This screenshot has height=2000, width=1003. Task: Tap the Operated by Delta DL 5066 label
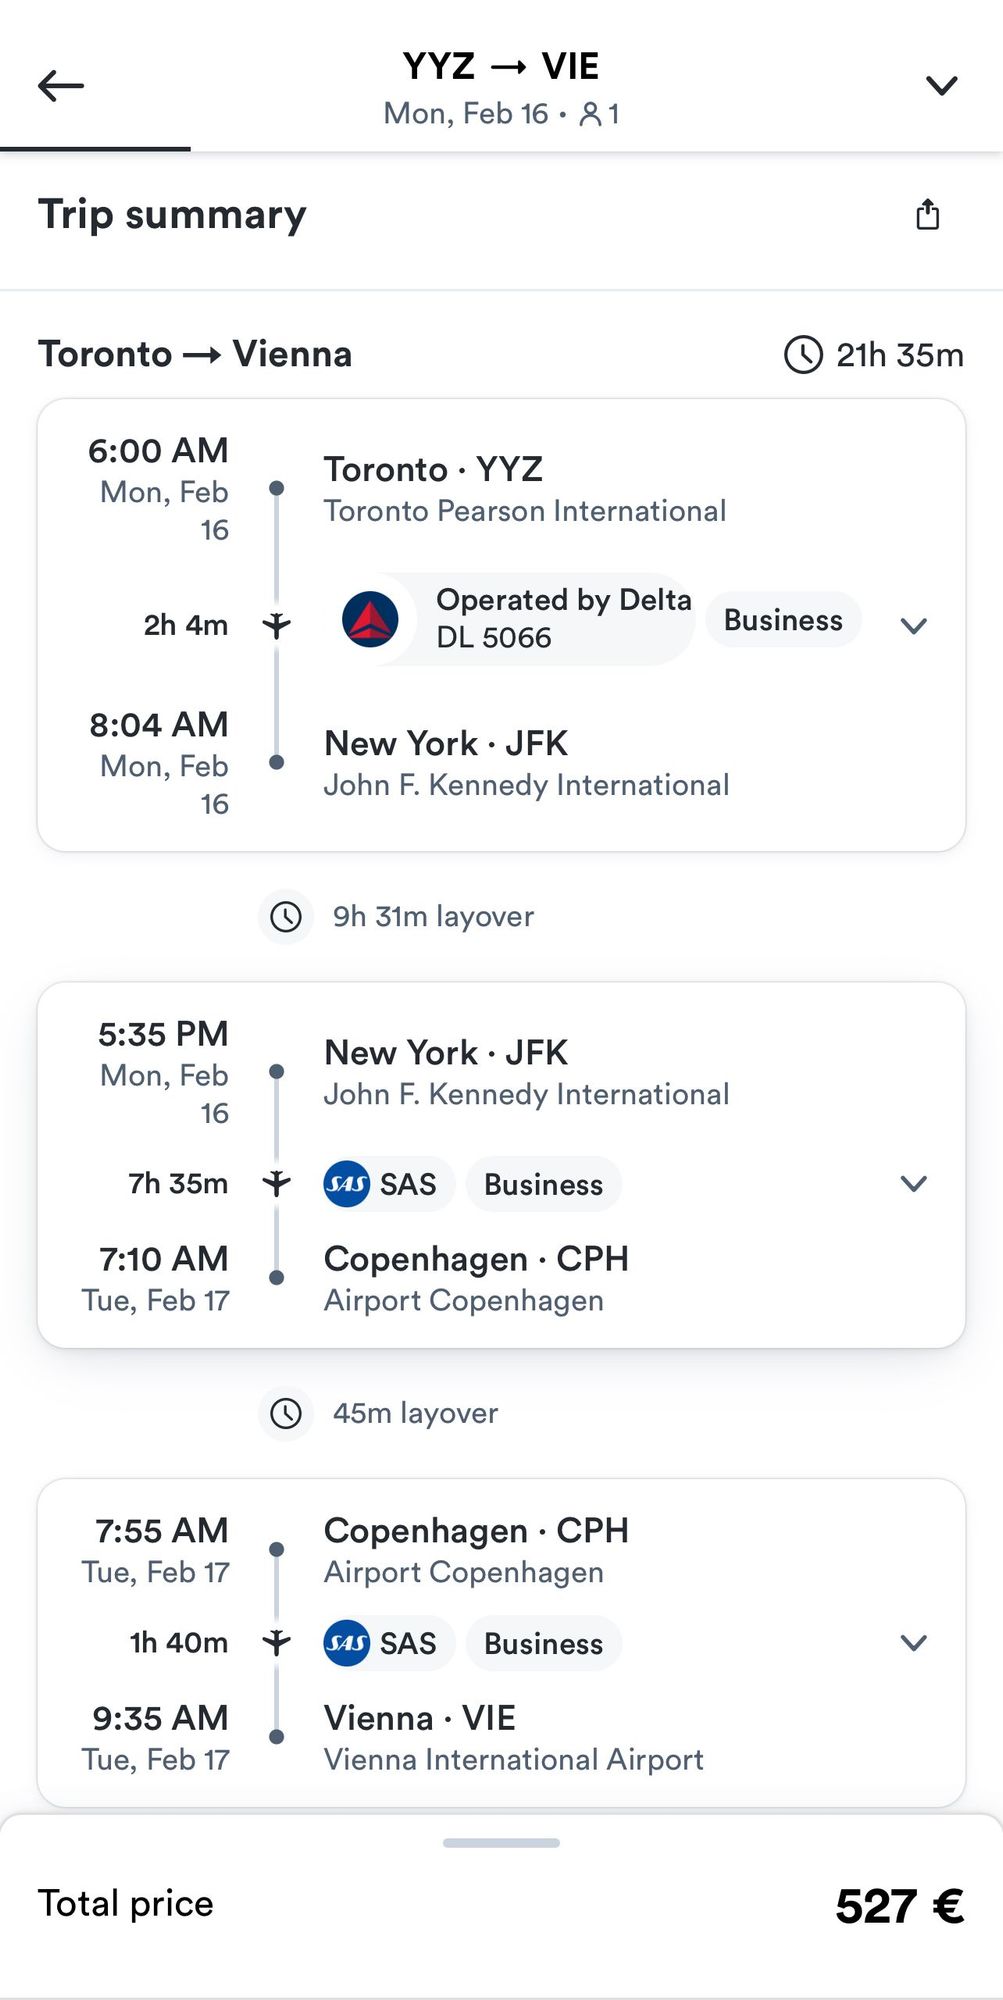564,619
